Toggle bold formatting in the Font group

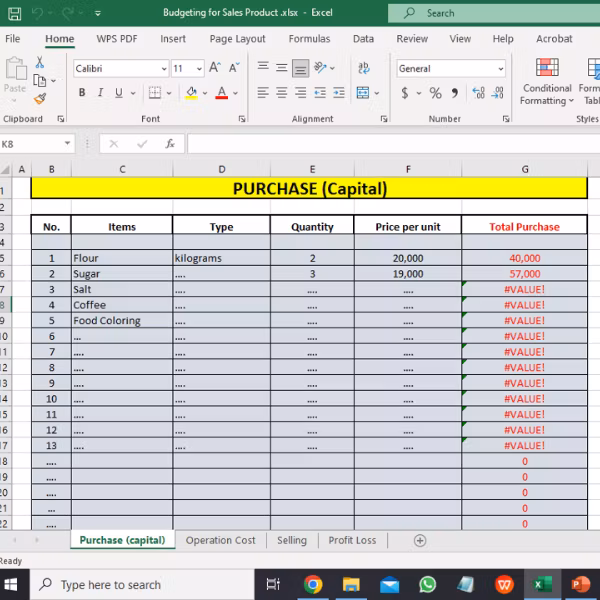point(82,93)
